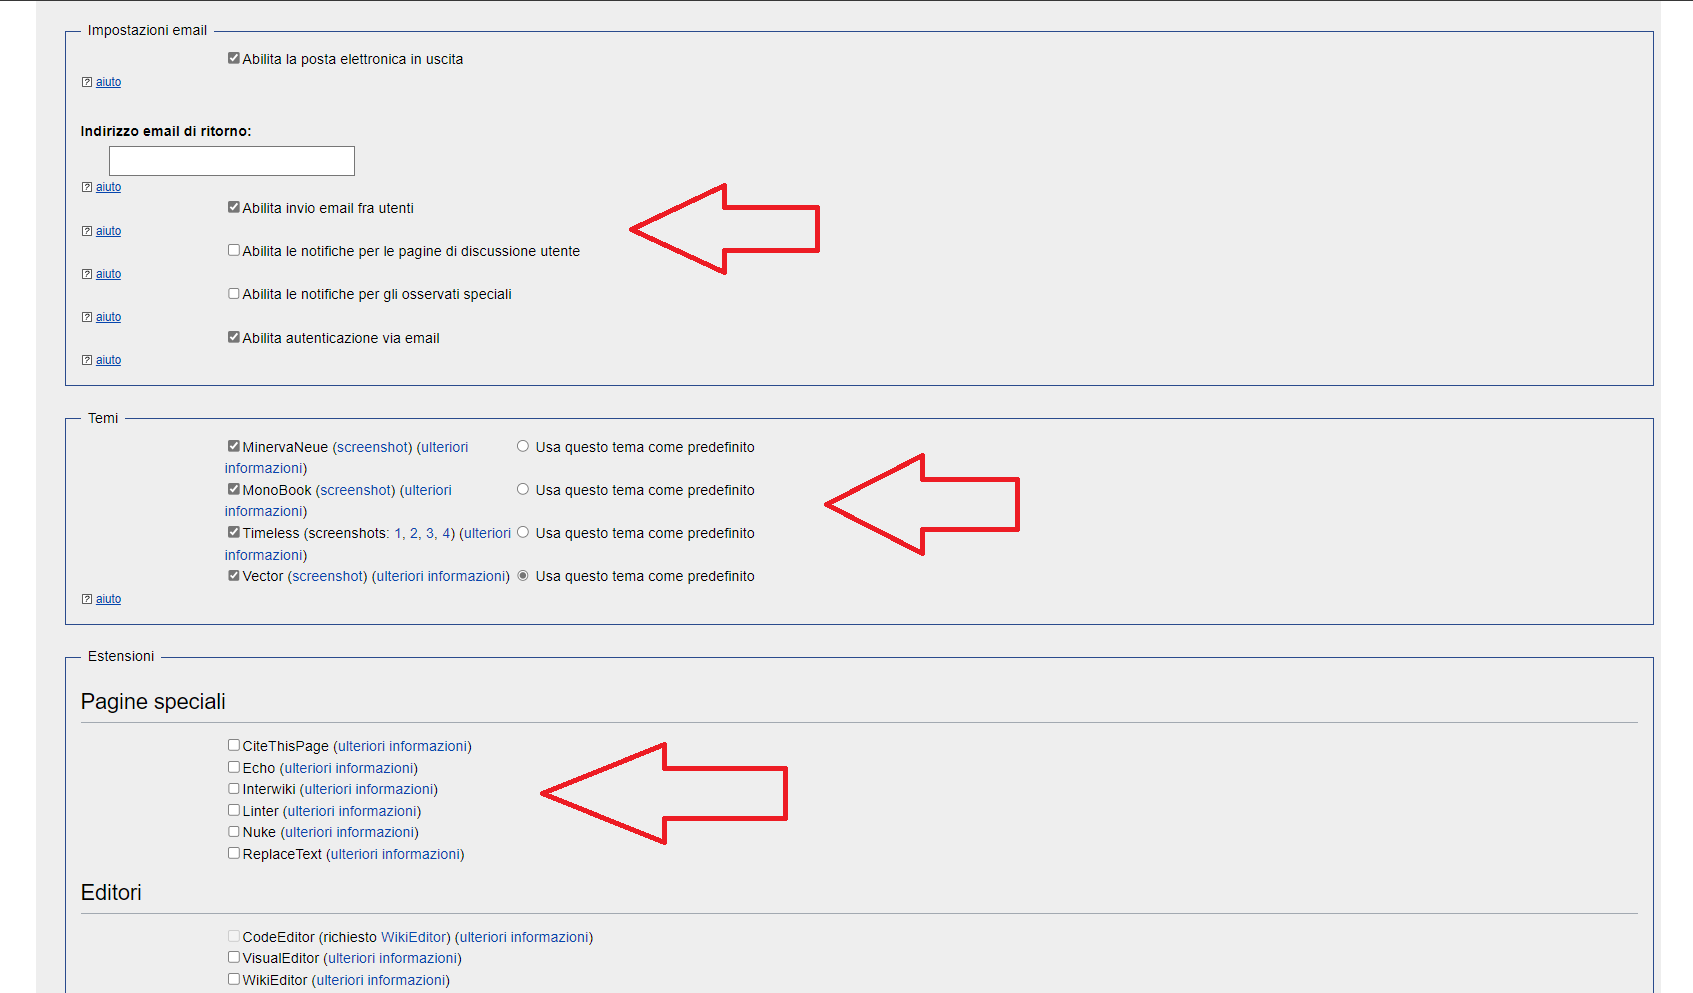Open aiuto link under 'autenticazione via email'
This screenshot has width=1693, height=993.
[108, 360]
